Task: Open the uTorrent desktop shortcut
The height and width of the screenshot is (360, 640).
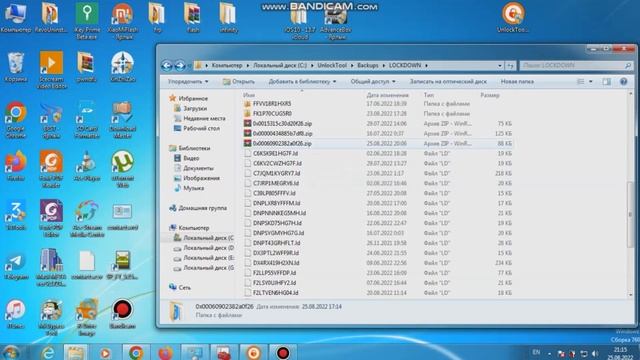Action: point(122,169)
